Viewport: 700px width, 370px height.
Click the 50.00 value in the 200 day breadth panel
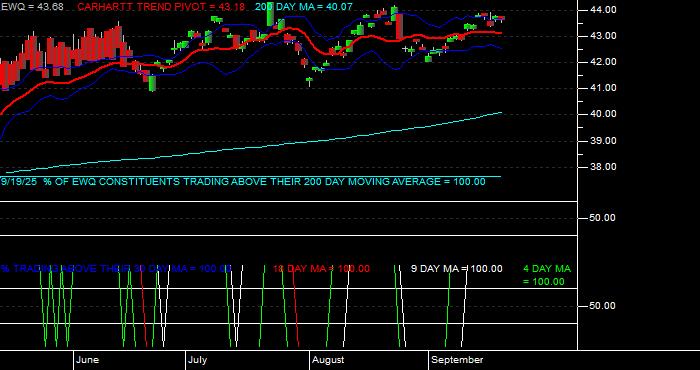pos(603,218)
